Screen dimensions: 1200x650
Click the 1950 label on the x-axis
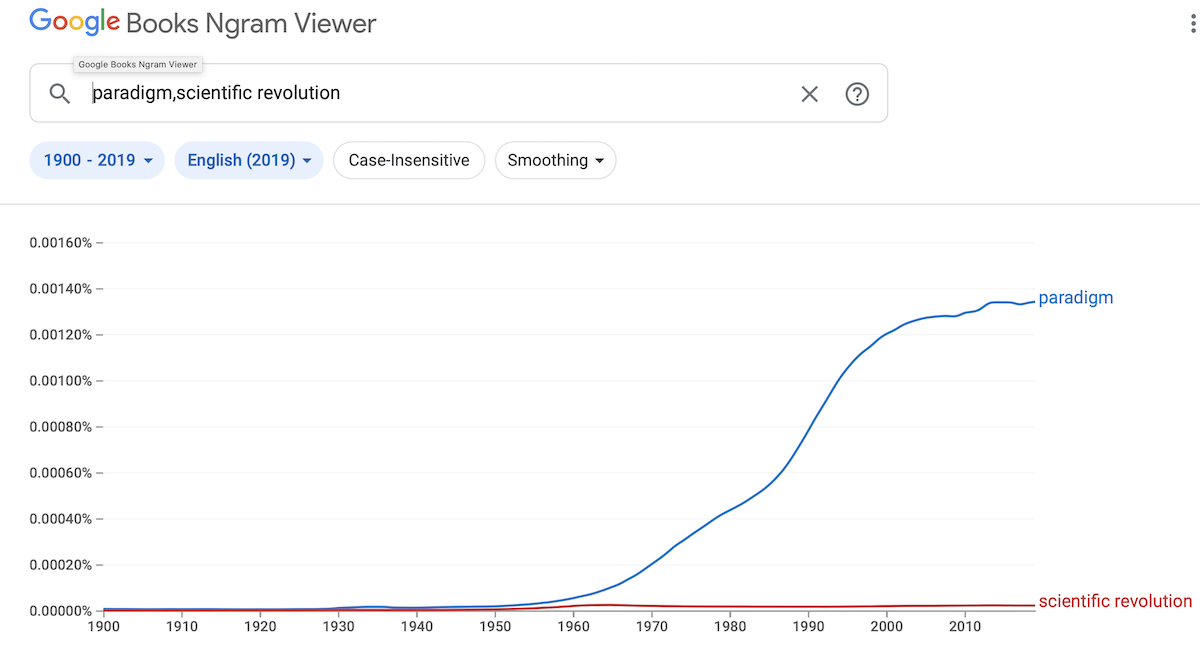pyautogui.click(x=494, y=627)
